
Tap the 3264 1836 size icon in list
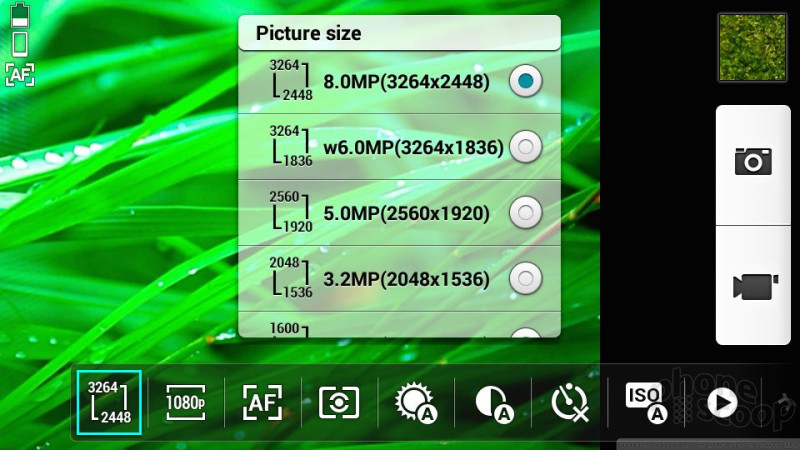[x=291, y=146]
